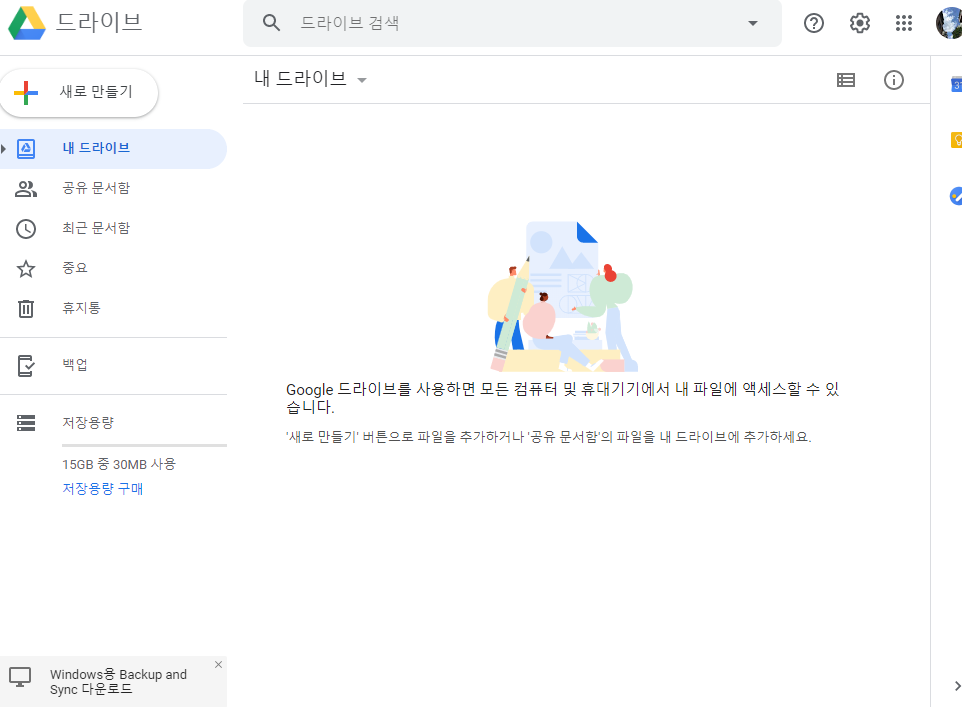Click the 중요 star icon
The image size is (962, 707).
click(26, 269)
